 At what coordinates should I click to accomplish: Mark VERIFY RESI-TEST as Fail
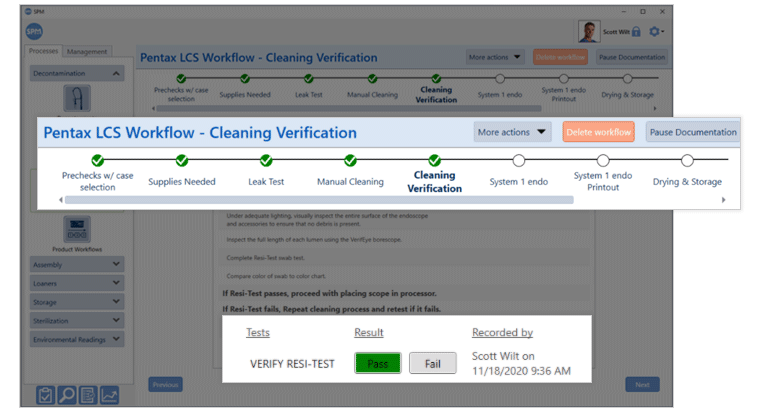(x=432, y=364)
